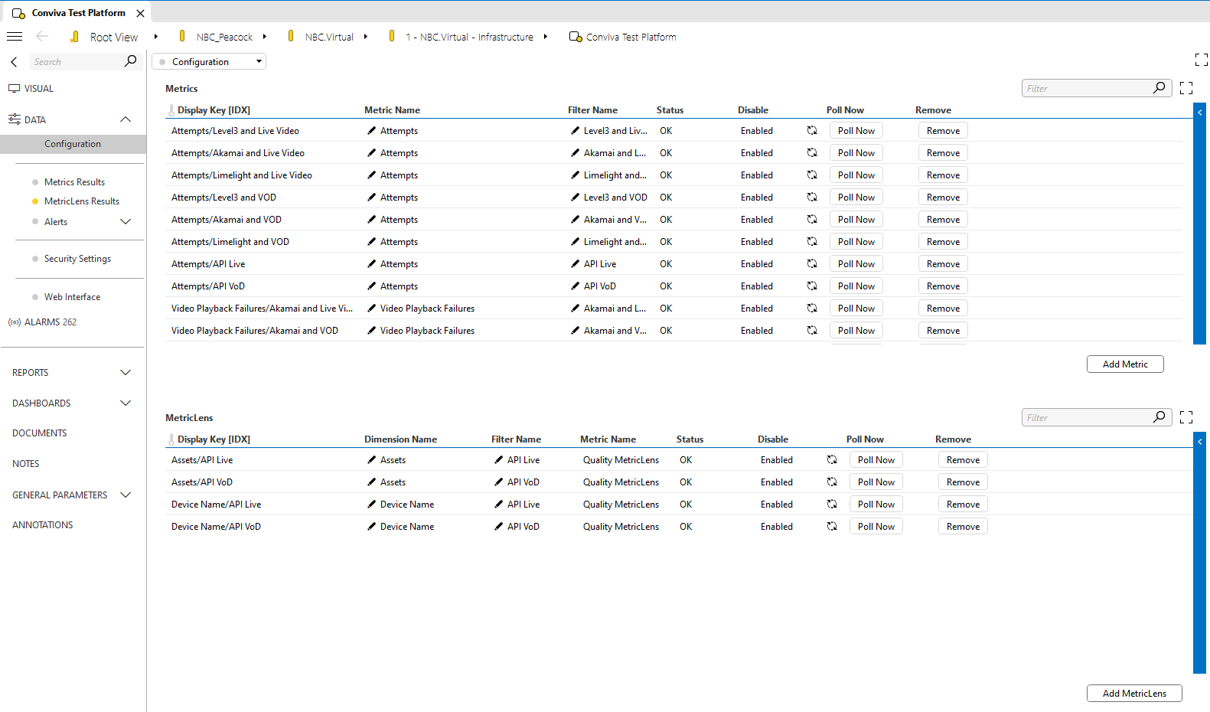This screenshot has width=1210, height=712.
Task: Click the Add MetricLens button
Action: coord(1134,693)
